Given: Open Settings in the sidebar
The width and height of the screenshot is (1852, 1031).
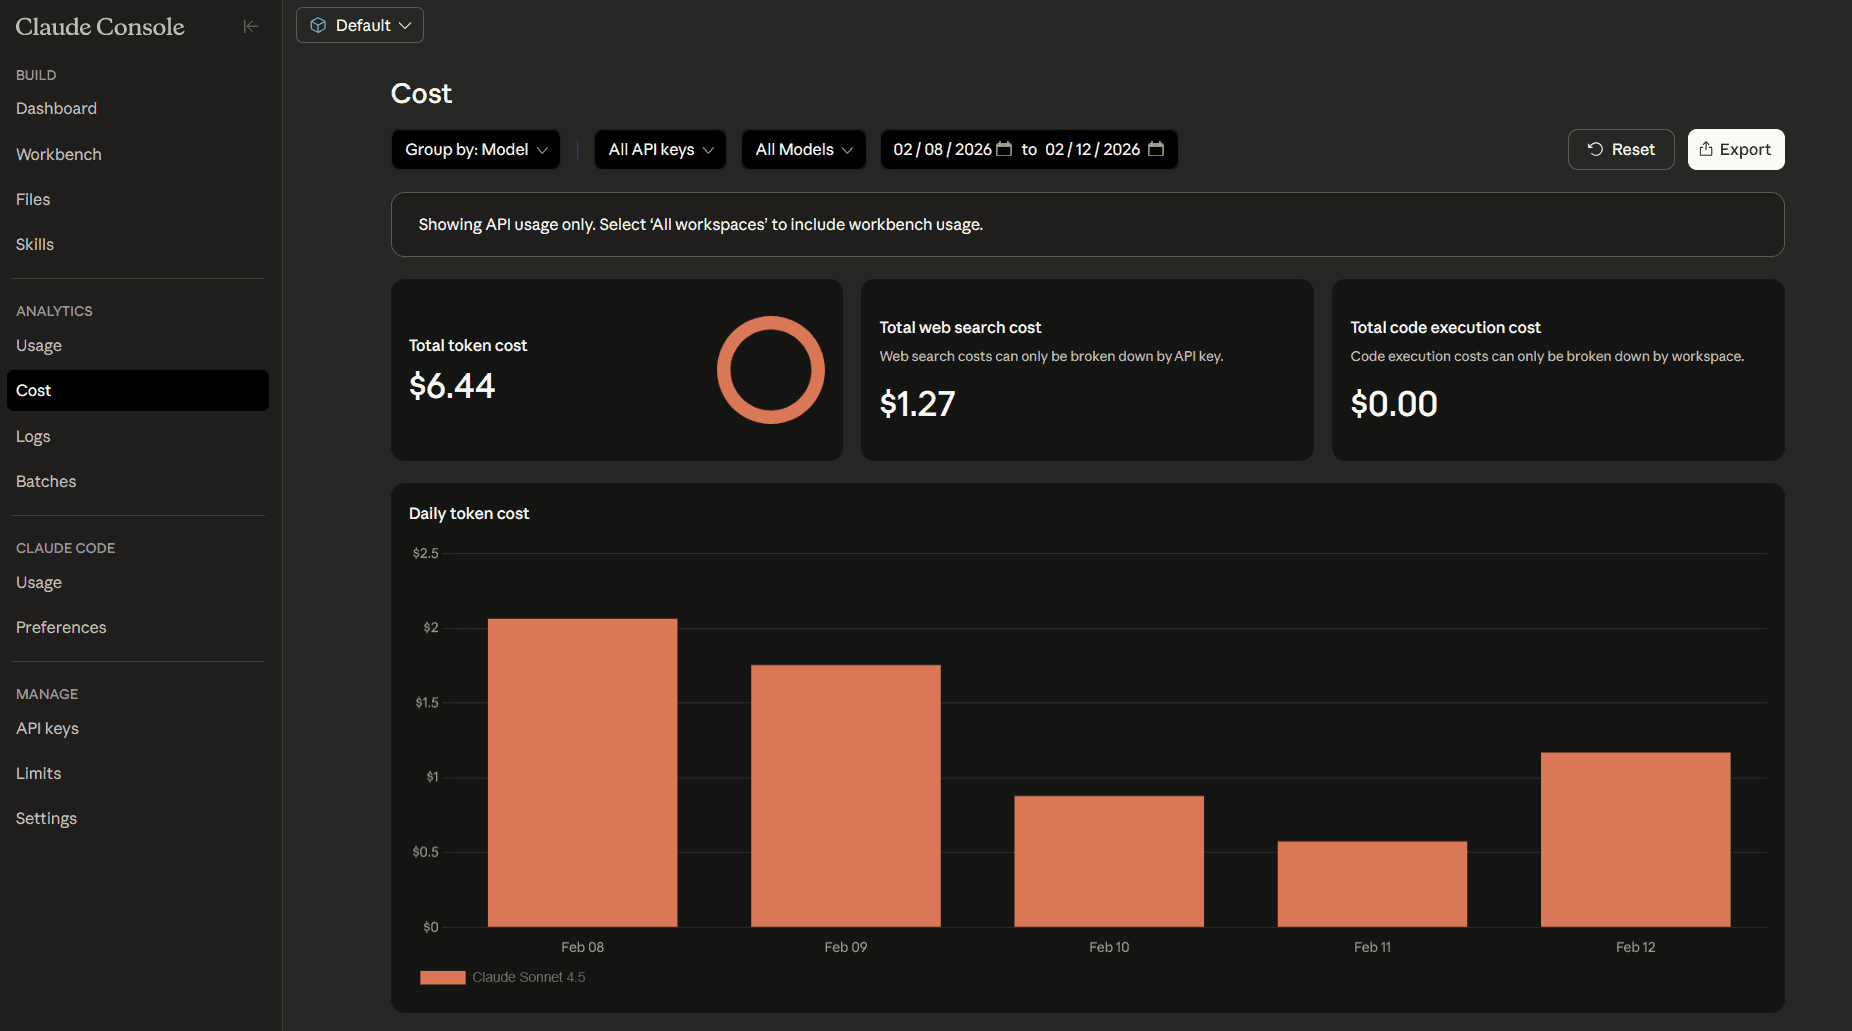Looking at the screenshot, I should click(46, 818).
